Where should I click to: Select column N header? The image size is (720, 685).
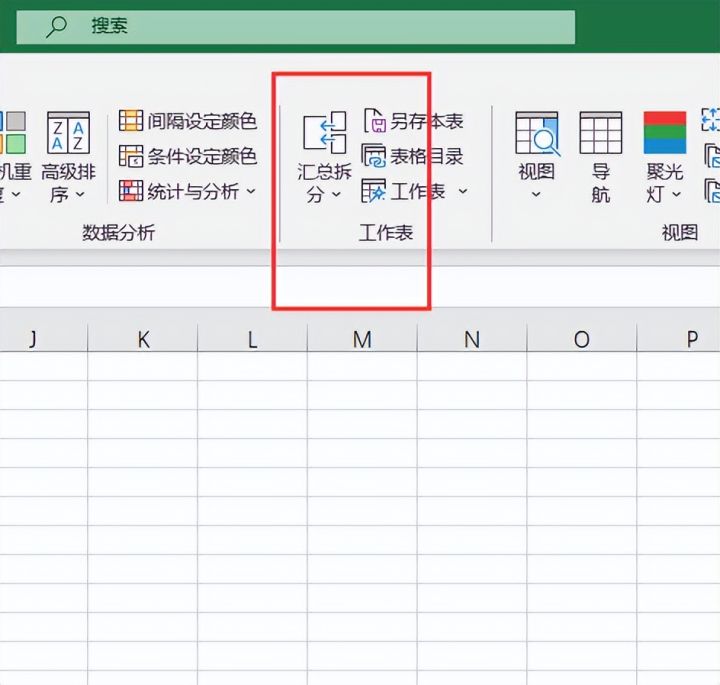(x=472, y=339)
